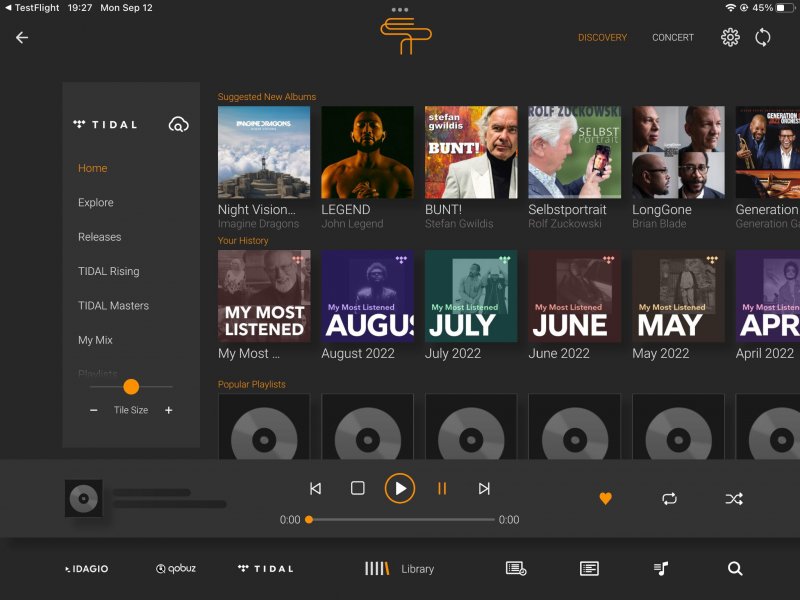Open the May 2022 history tile
Screen dimensions: 800x600
[678, 296]
